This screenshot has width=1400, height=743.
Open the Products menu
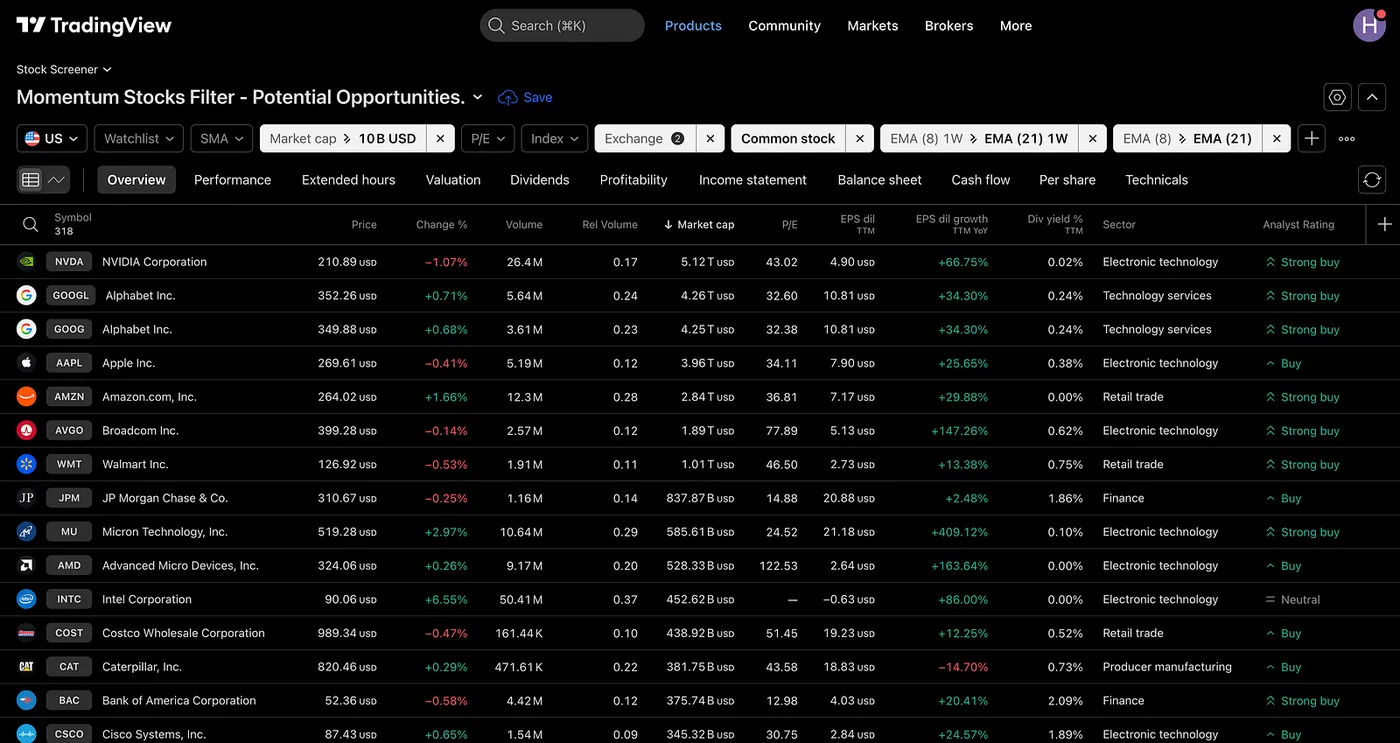(693, 26)
